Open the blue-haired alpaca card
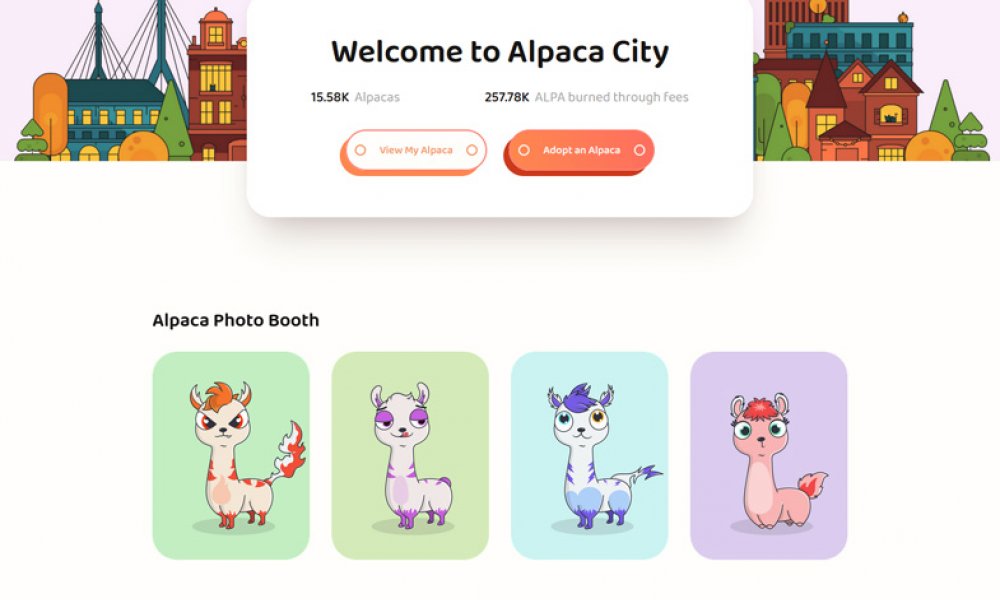 tap(589, 455)
